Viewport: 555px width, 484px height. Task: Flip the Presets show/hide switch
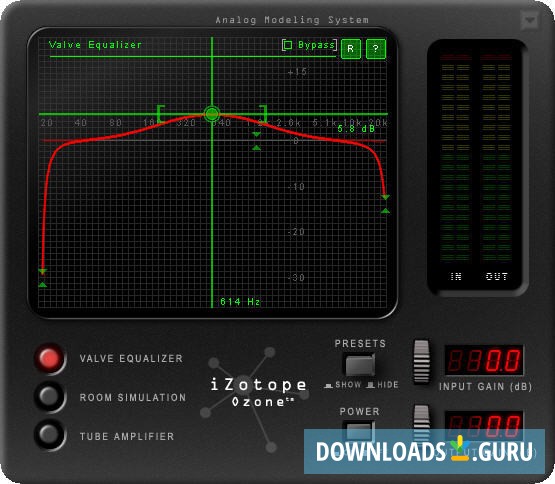(360, 365)
